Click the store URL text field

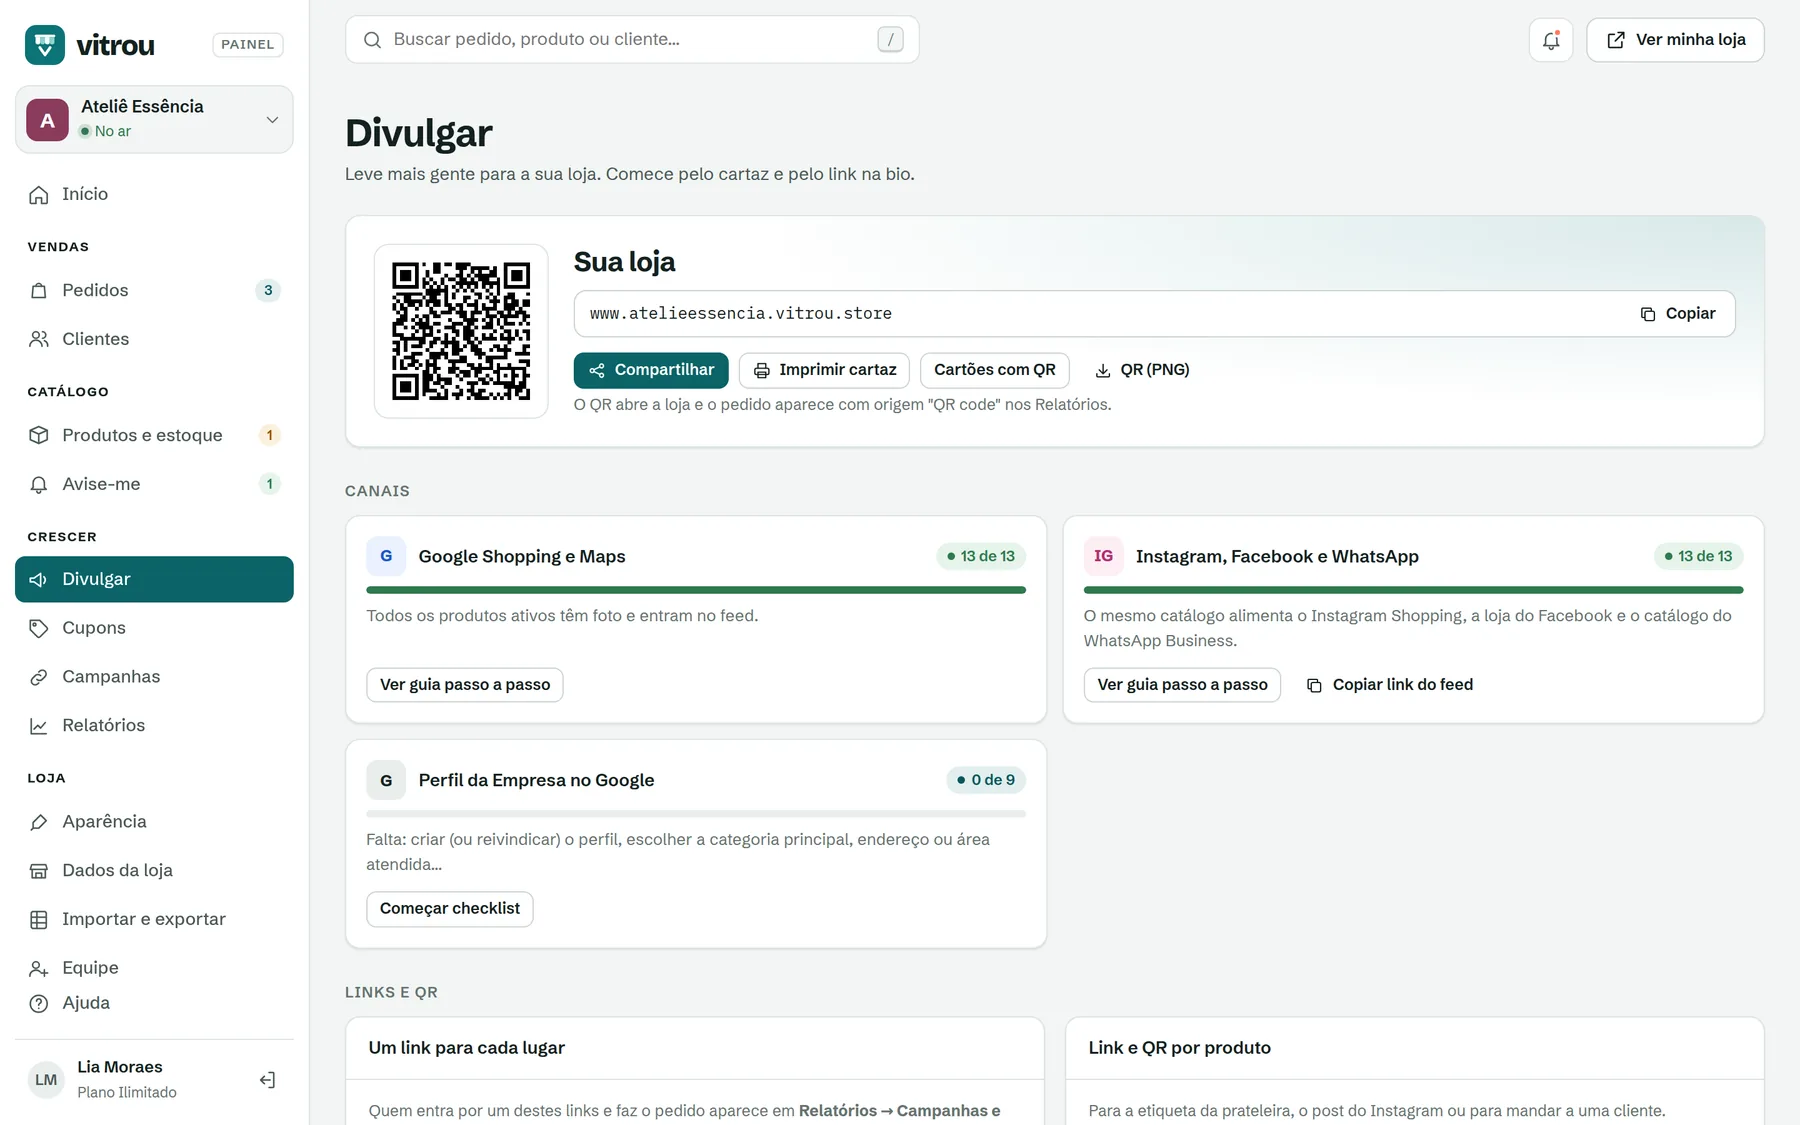pyautogui.click(x=1154, y=314)
